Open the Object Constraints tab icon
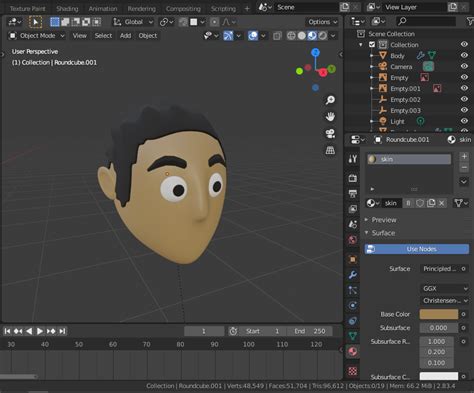Viewport: 474px width, 393px height. tap(353, 321)
